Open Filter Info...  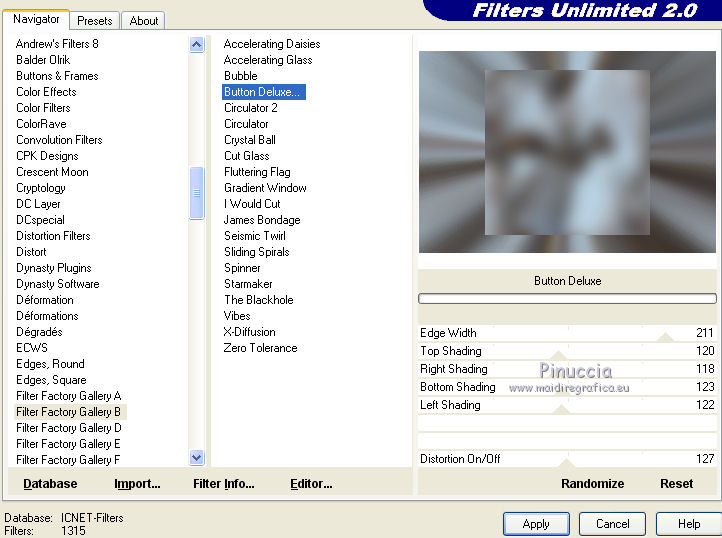(x=223, y=484)
